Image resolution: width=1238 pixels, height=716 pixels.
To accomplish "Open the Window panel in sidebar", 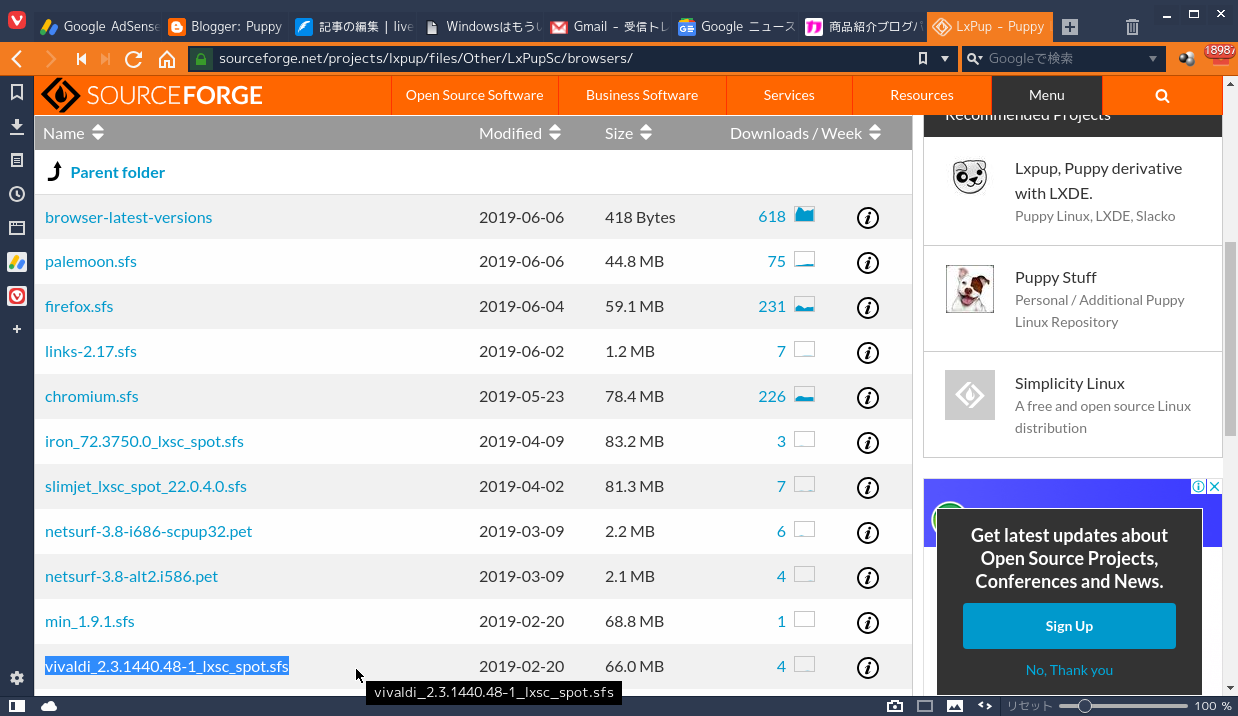I will (x=17, y=228).
